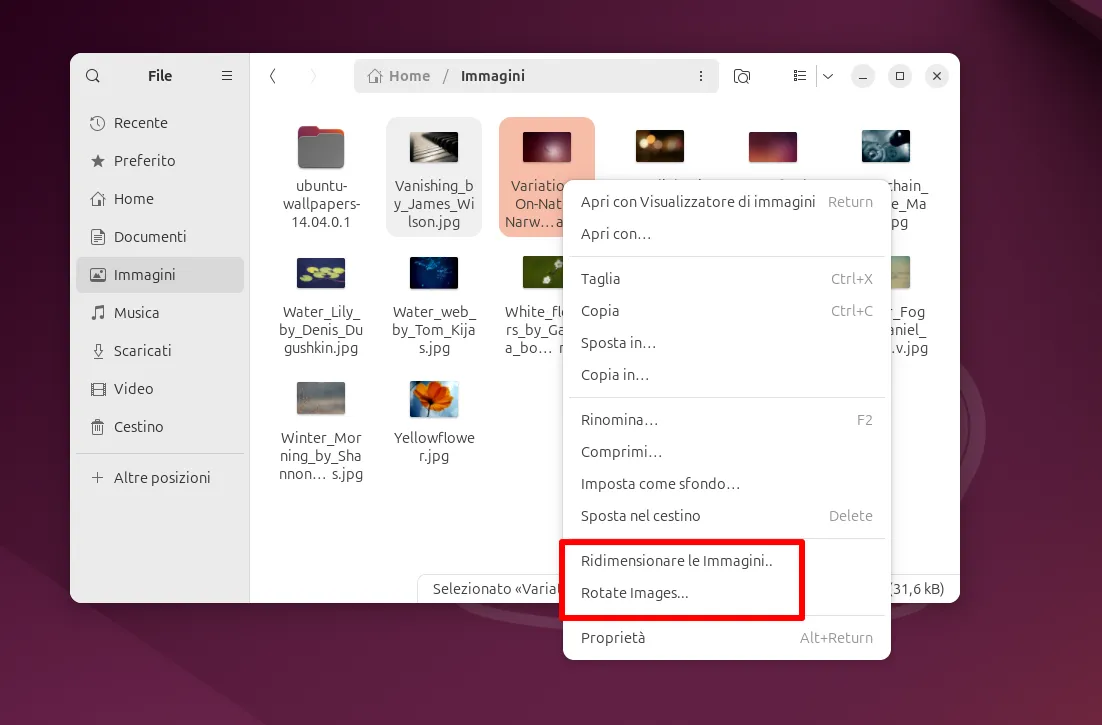Go back with the left arrow
Image resolution: width=1102 pixels, height=725 pixels.
point(273,76)
